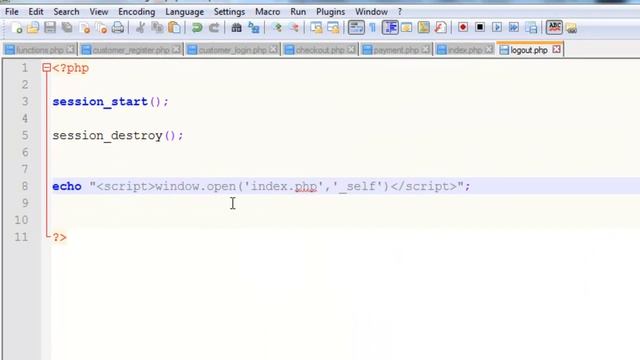Open the Settings menu
Image resolution: width=640 pixels, height=360 pixels.
229,11
